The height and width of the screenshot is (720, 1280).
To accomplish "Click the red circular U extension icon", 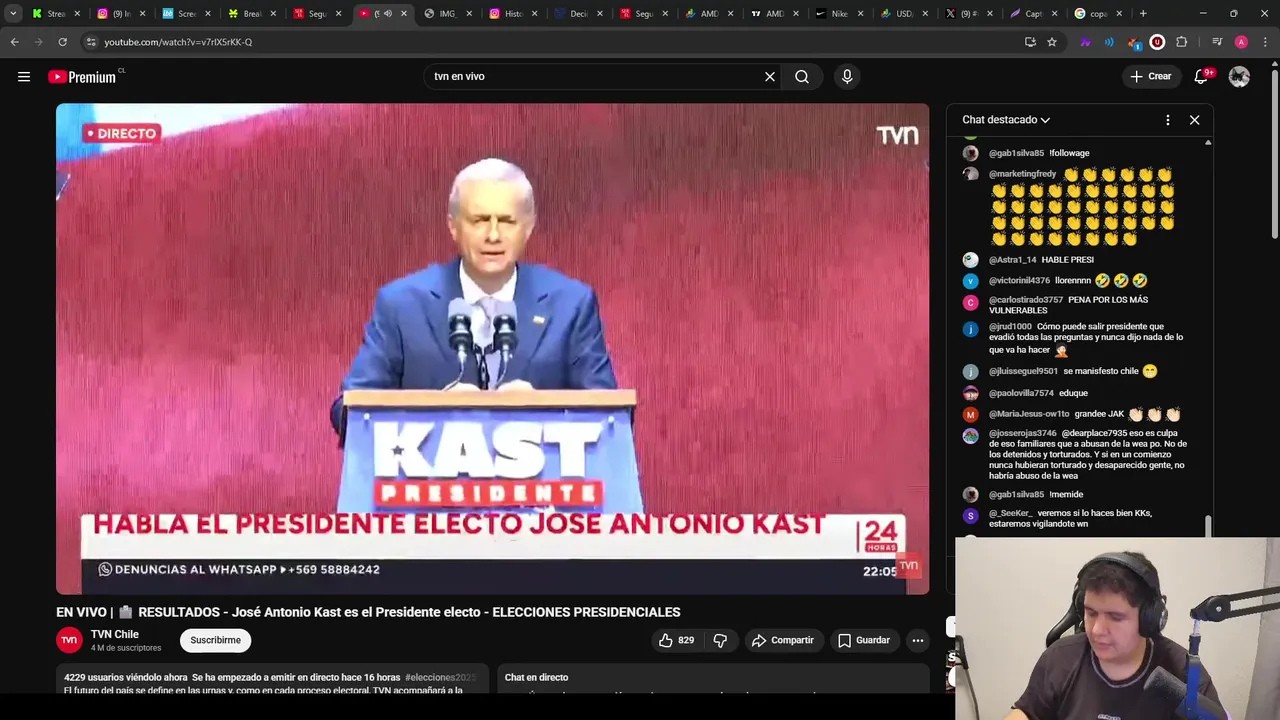I will point(1157,42).
